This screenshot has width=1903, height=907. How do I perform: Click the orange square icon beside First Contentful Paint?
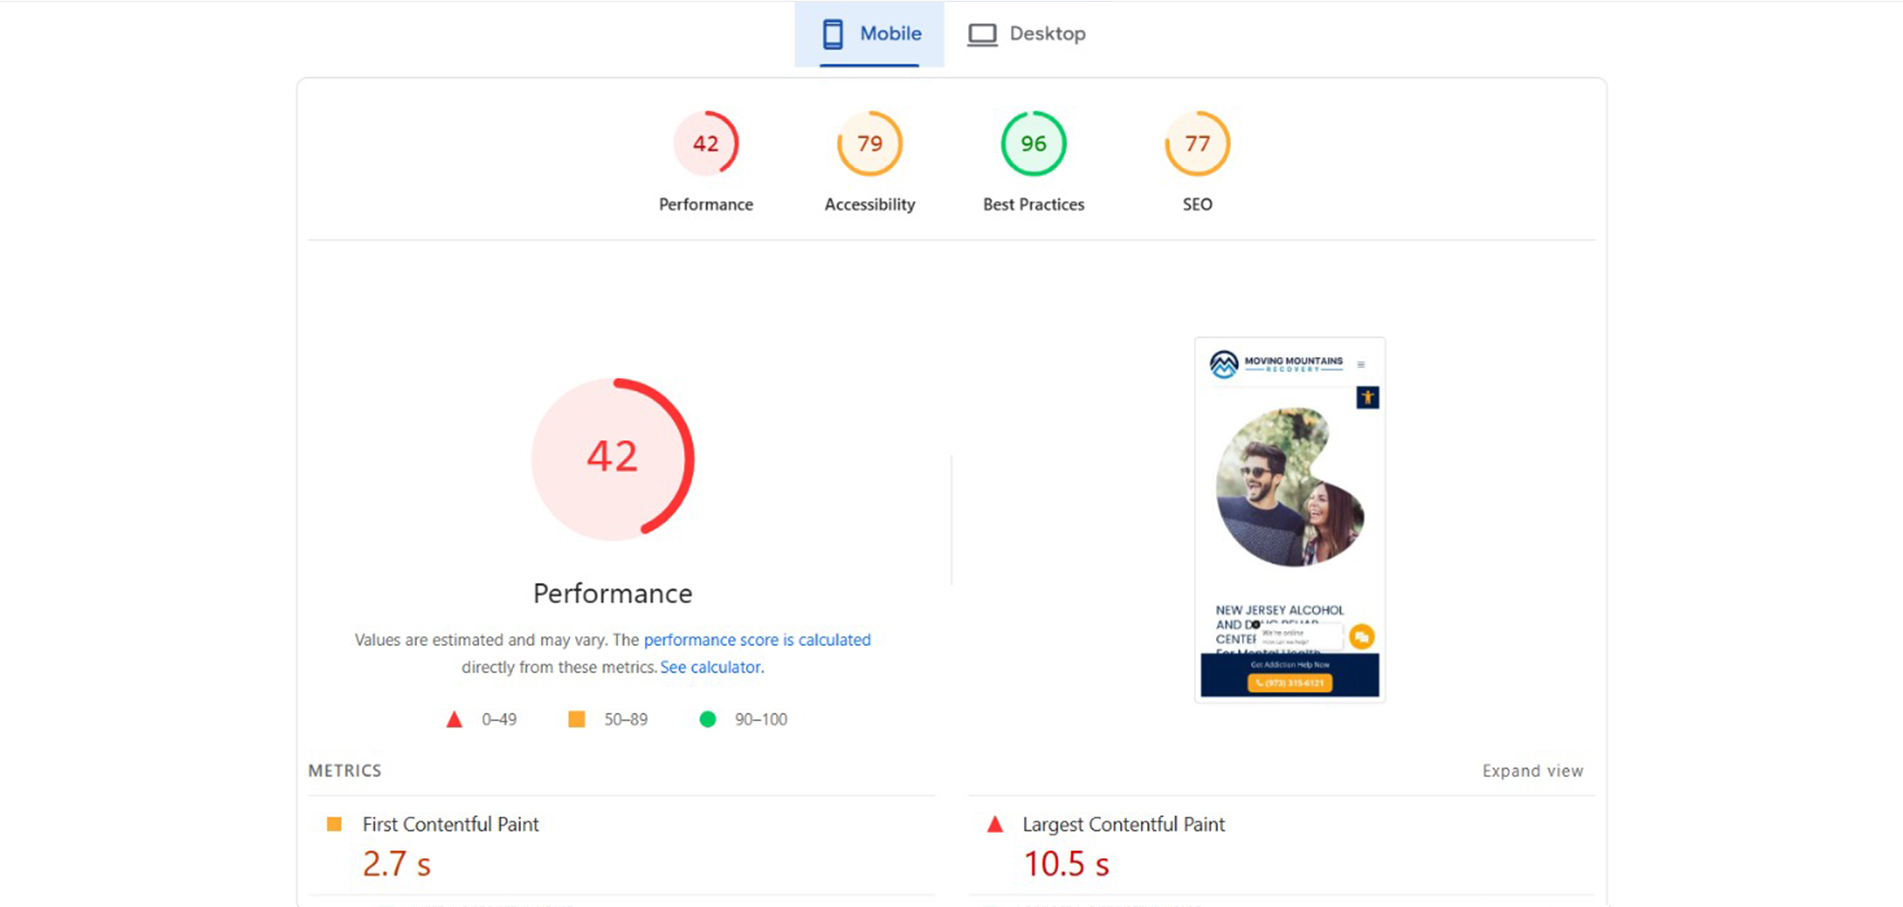tap(334, 824)
